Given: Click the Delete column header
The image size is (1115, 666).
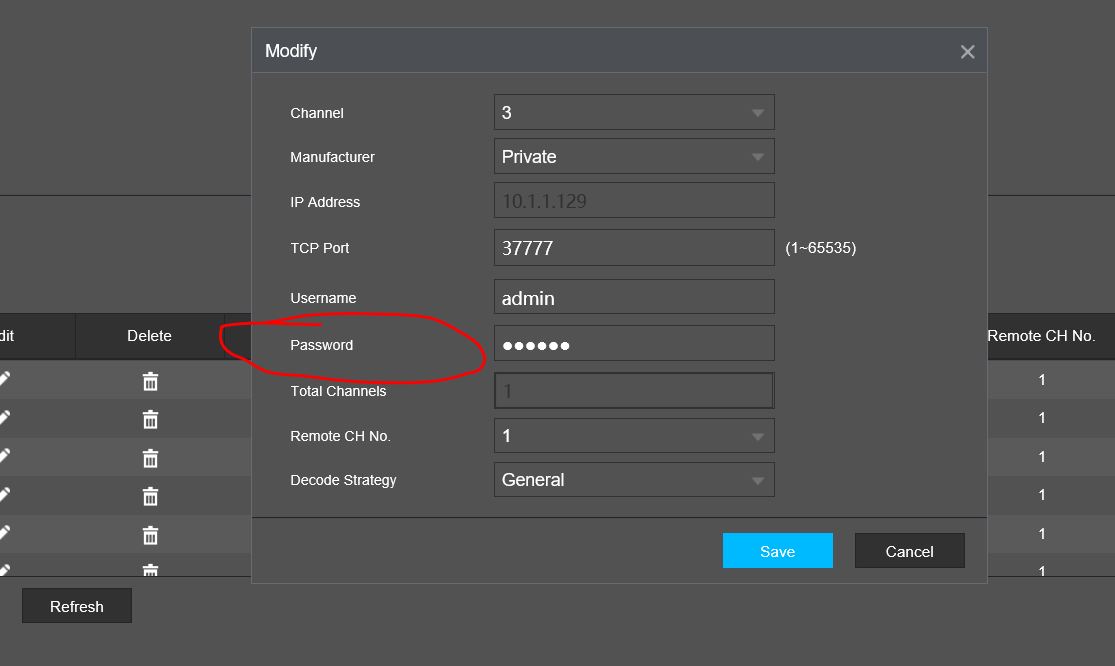Looking at the screenshot, I should coord(149,336).
